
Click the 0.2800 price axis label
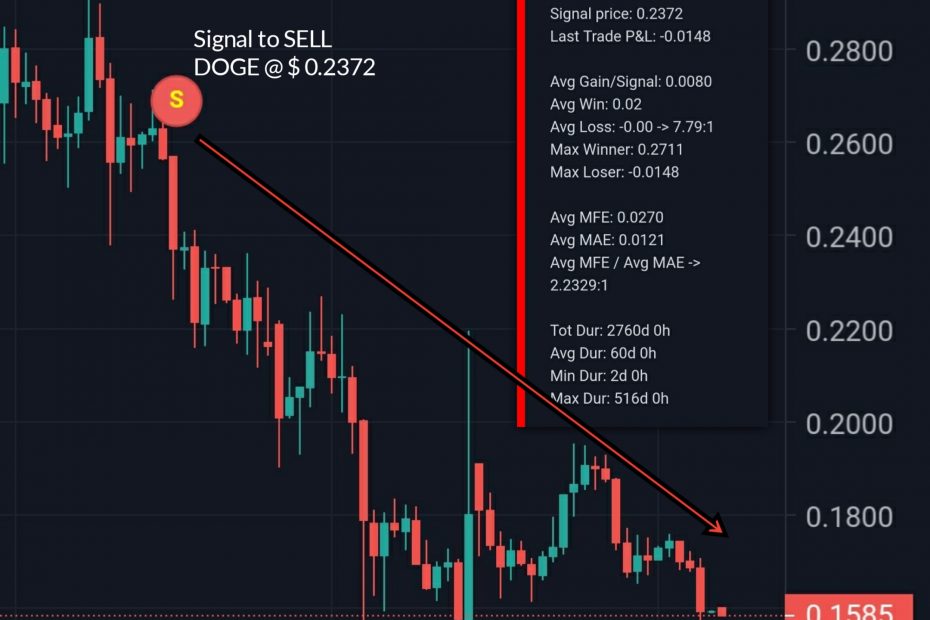click(x=849, y=51)
